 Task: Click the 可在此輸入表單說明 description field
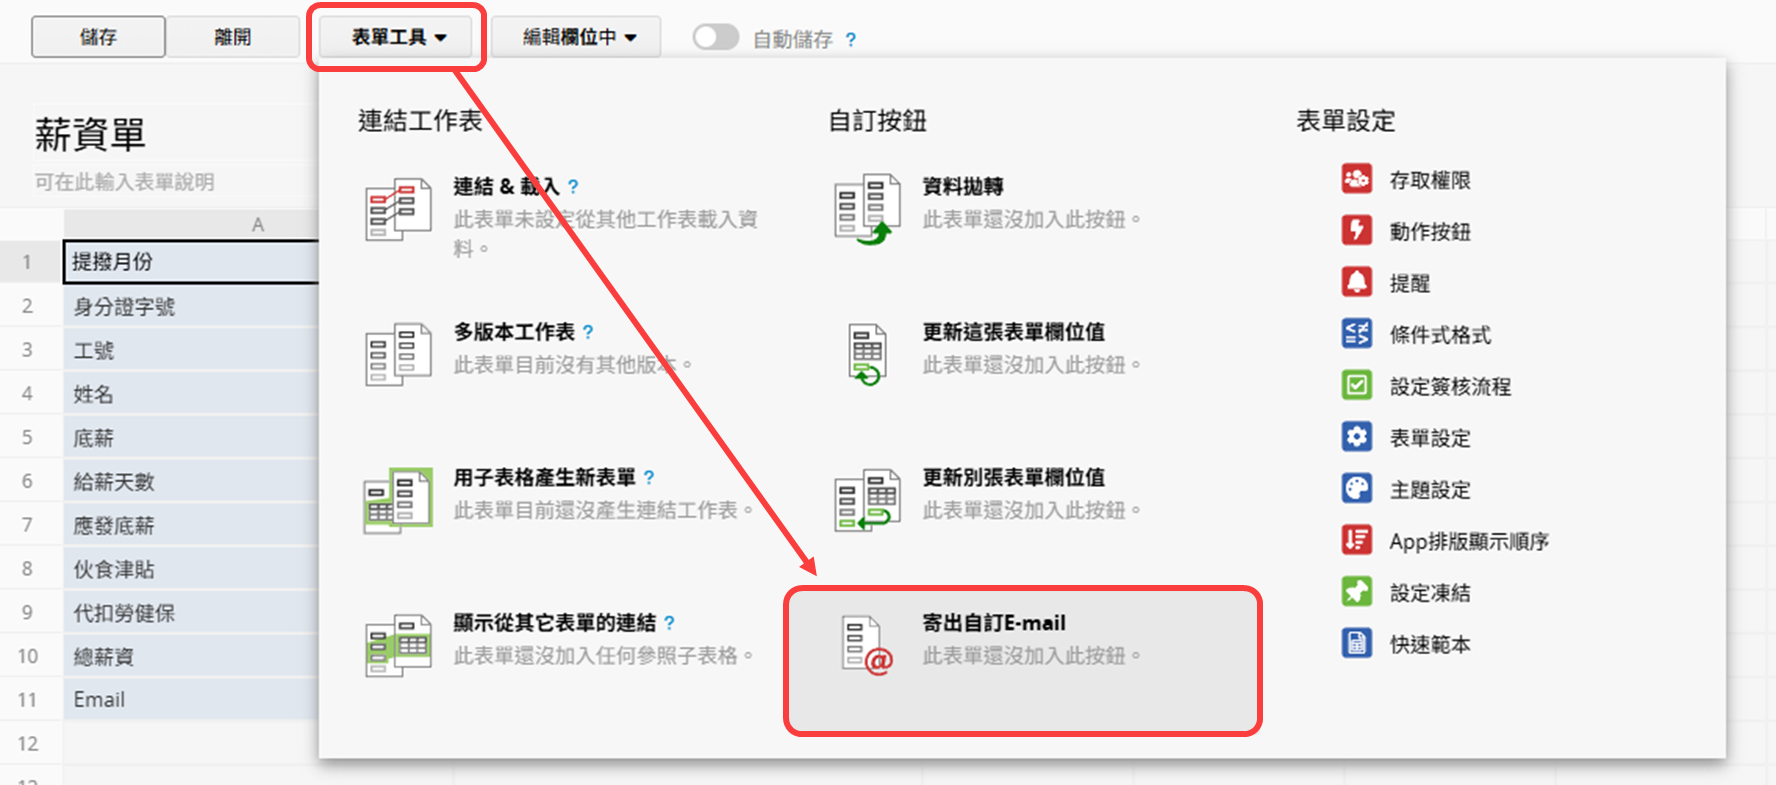point(125,182)
